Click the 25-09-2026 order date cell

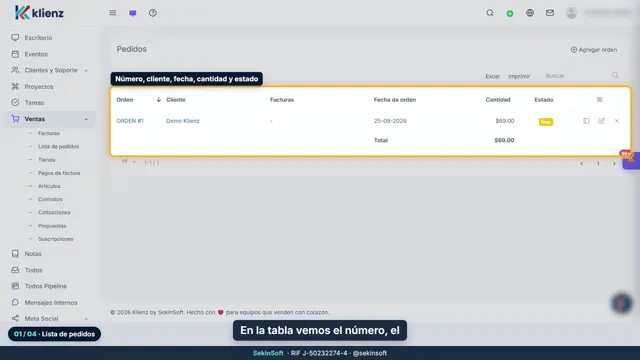[x=390, y=121]
